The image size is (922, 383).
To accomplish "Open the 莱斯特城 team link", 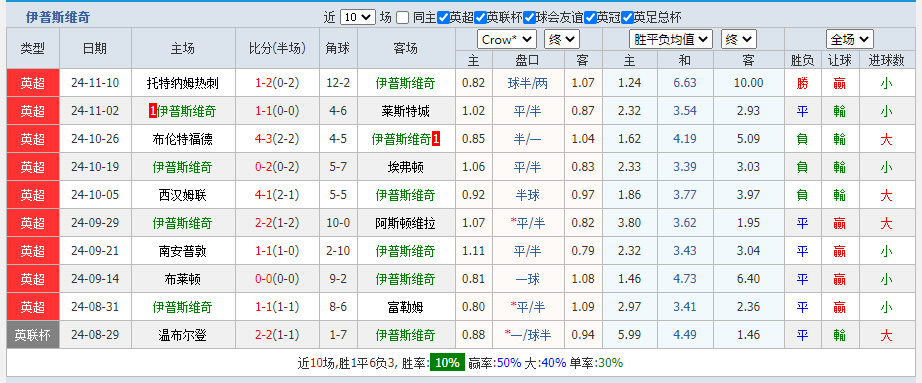I will (406, 111).
